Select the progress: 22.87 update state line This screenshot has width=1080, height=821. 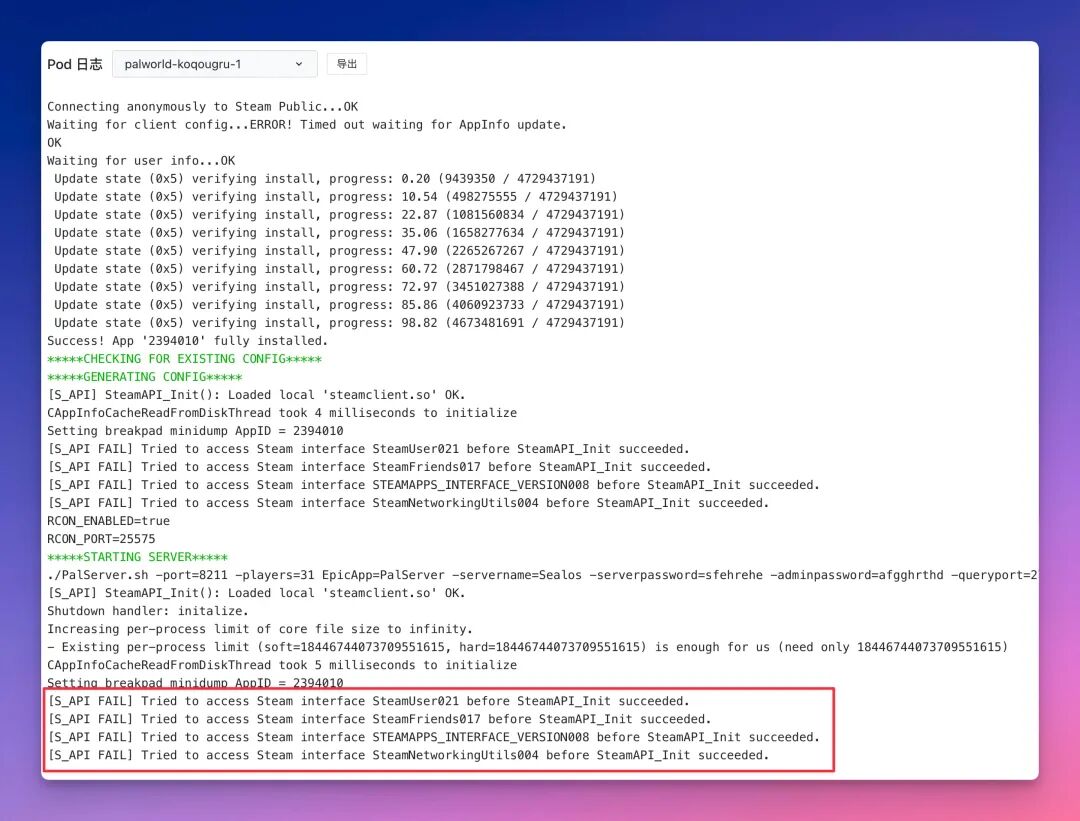click(340, 215)
